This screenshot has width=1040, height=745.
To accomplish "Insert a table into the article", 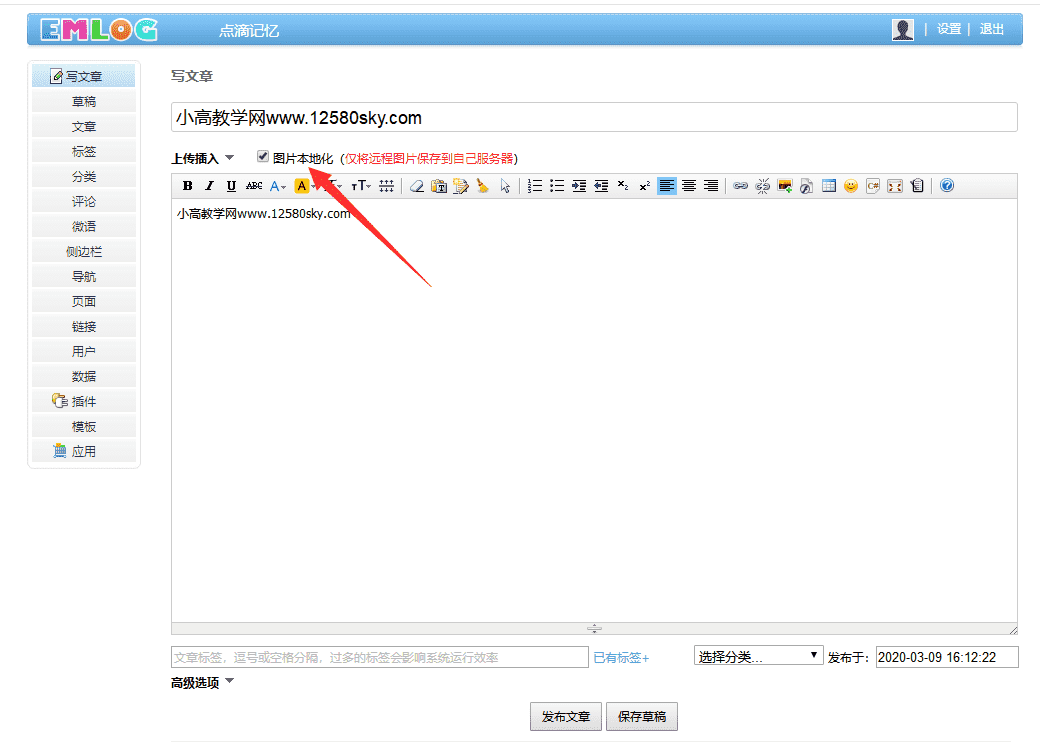I will 828,186.
